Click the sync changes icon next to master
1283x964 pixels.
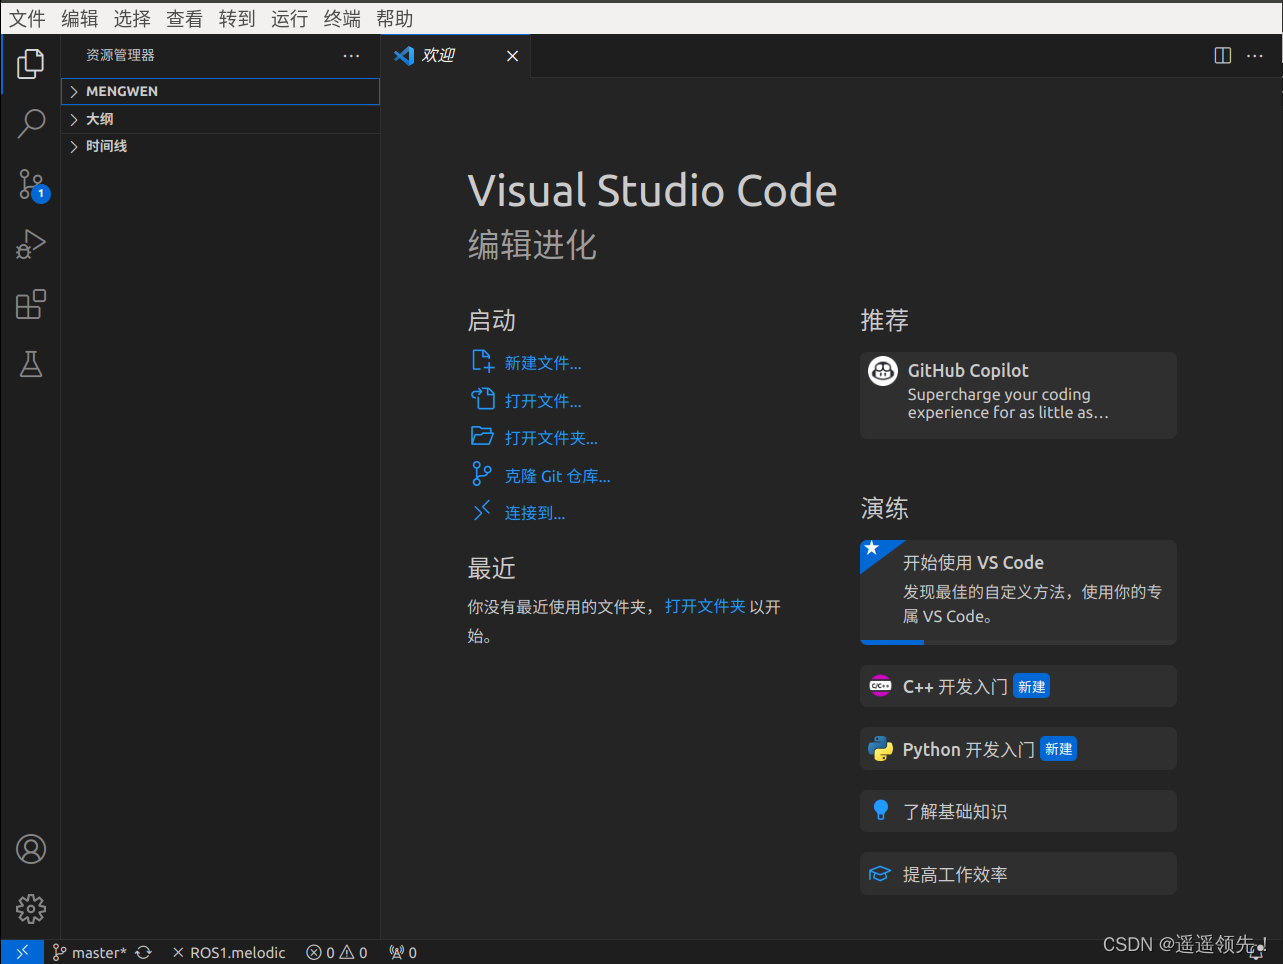point(143,952)
